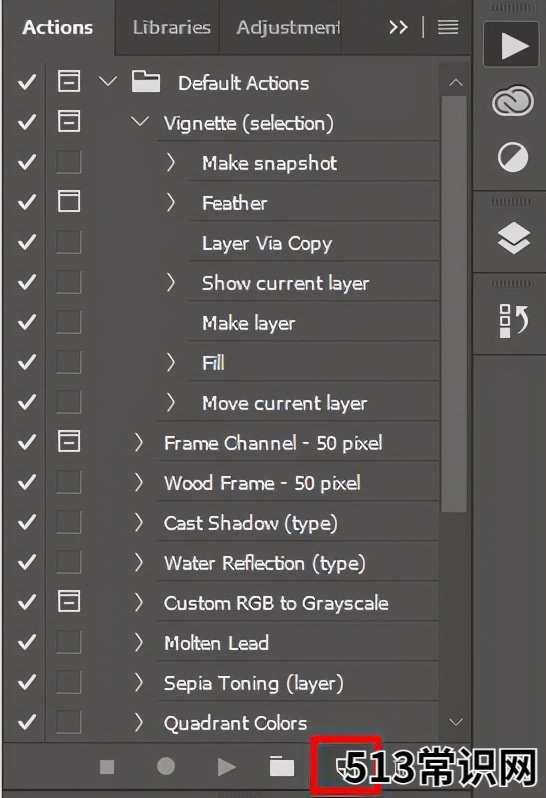The width and height of the screenshot is (546, 798).
Task: Click the Begin recording circle button
Action: point(166,766)
